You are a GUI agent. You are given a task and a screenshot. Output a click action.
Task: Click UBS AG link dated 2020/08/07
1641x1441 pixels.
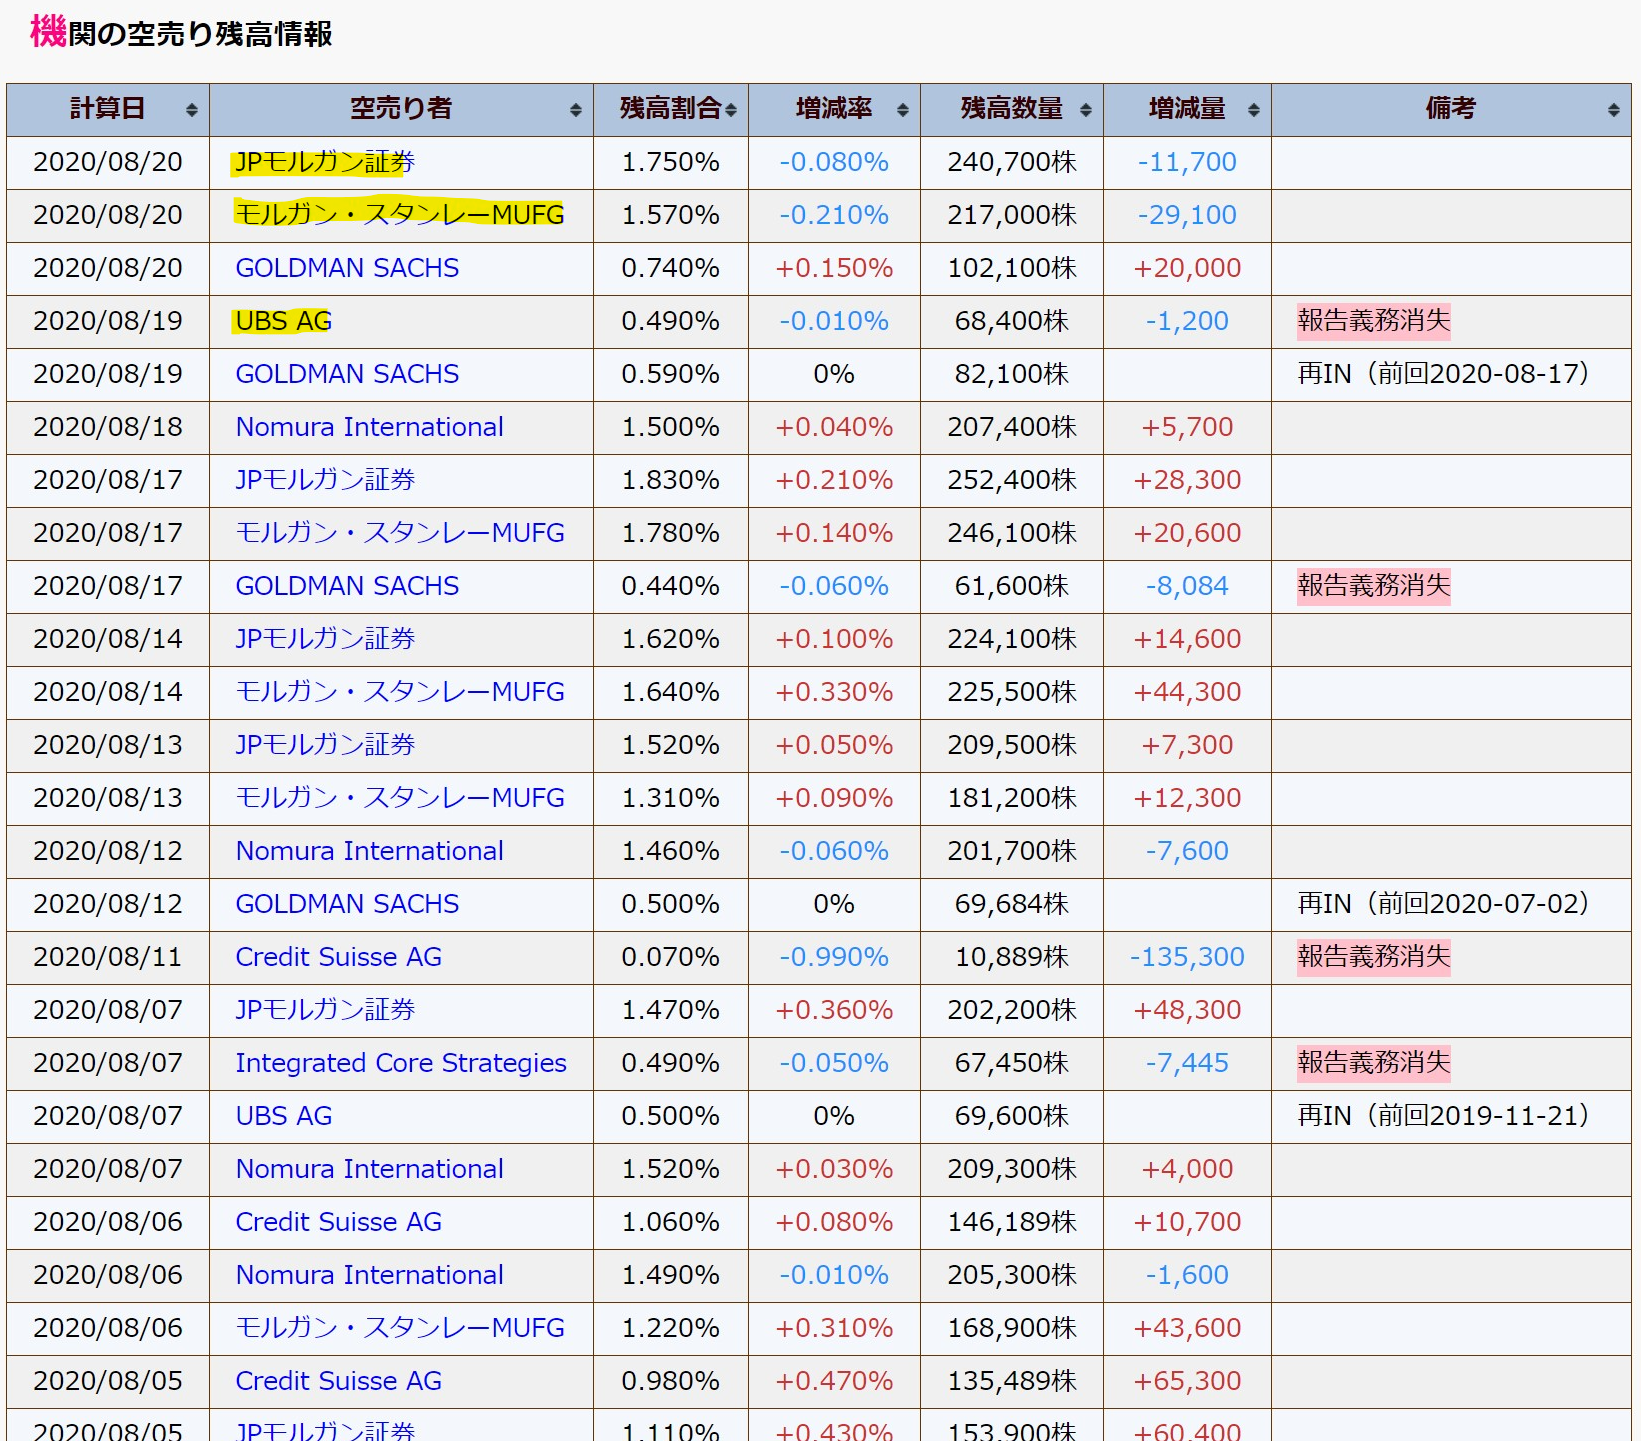tap(283, 1116)
